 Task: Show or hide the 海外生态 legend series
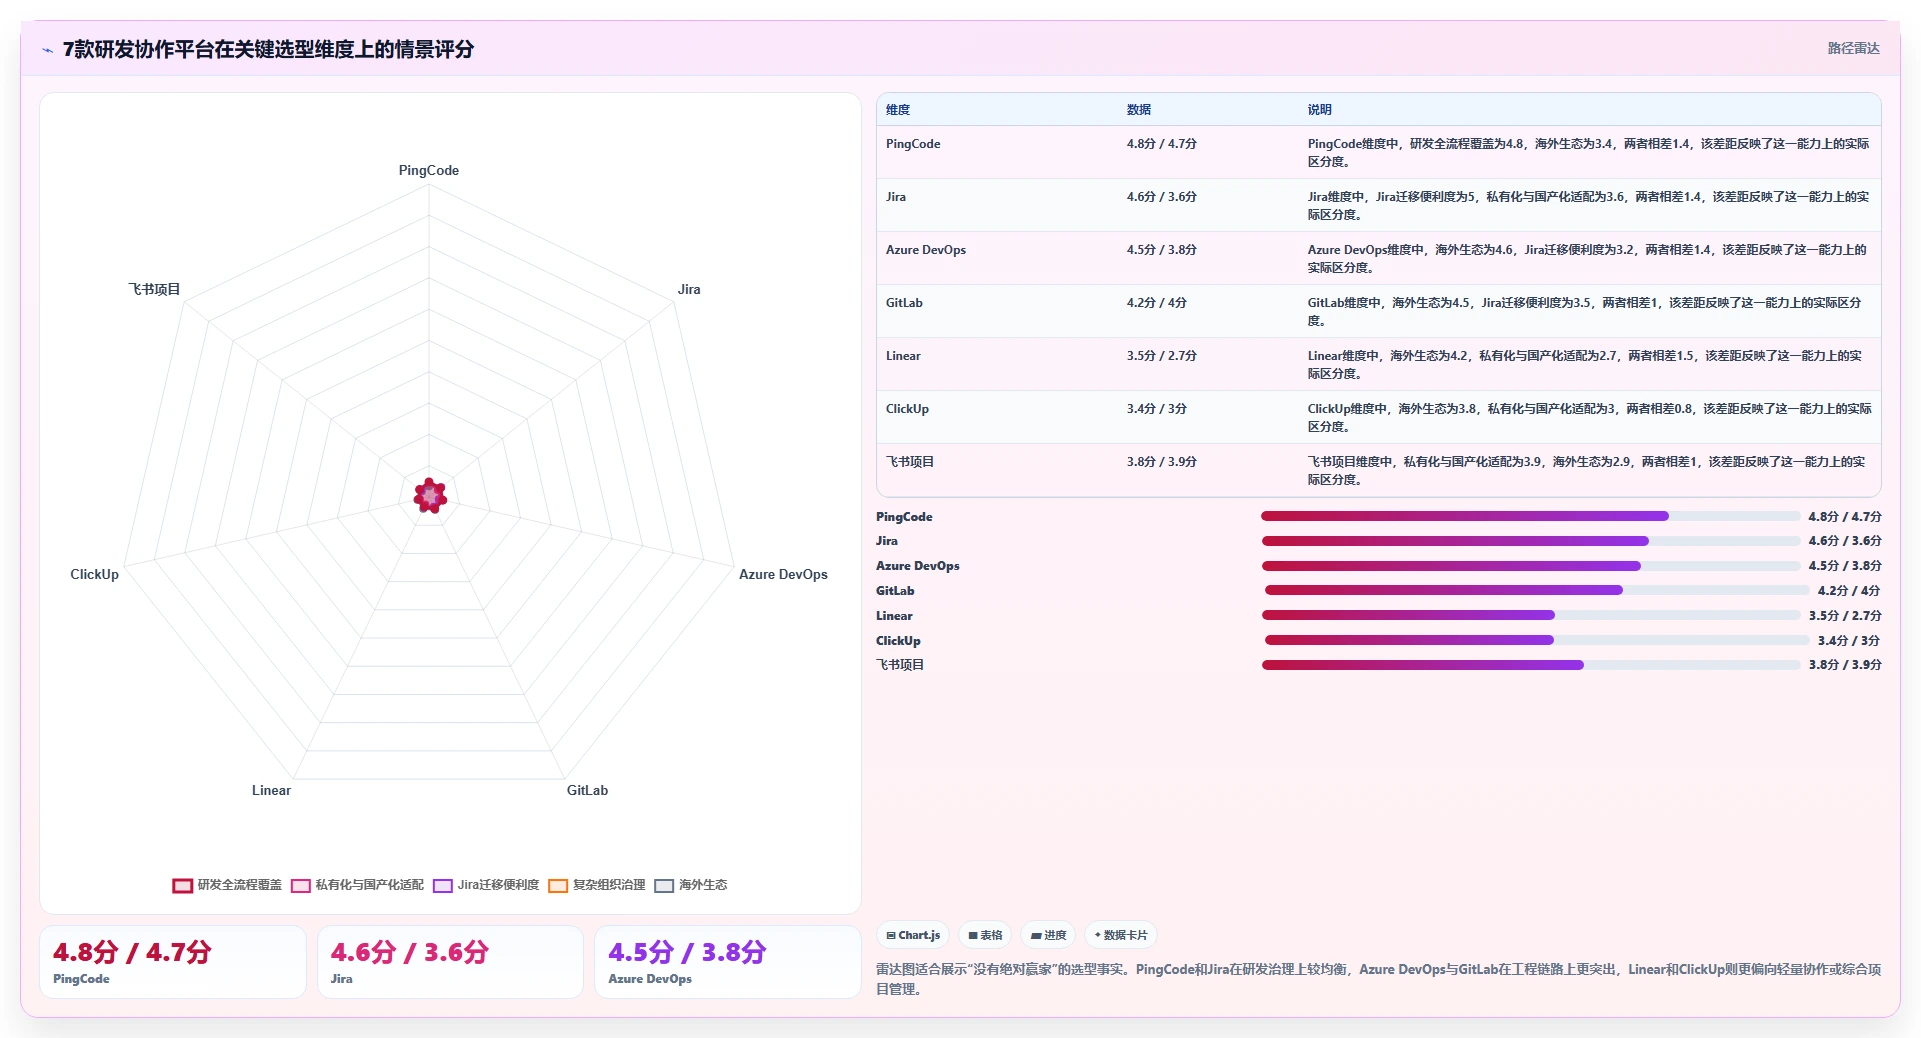(x=691, y=885)
